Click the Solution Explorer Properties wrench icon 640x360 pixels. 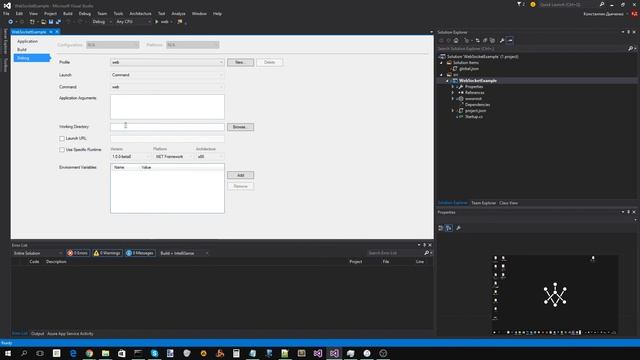(502, 40)
